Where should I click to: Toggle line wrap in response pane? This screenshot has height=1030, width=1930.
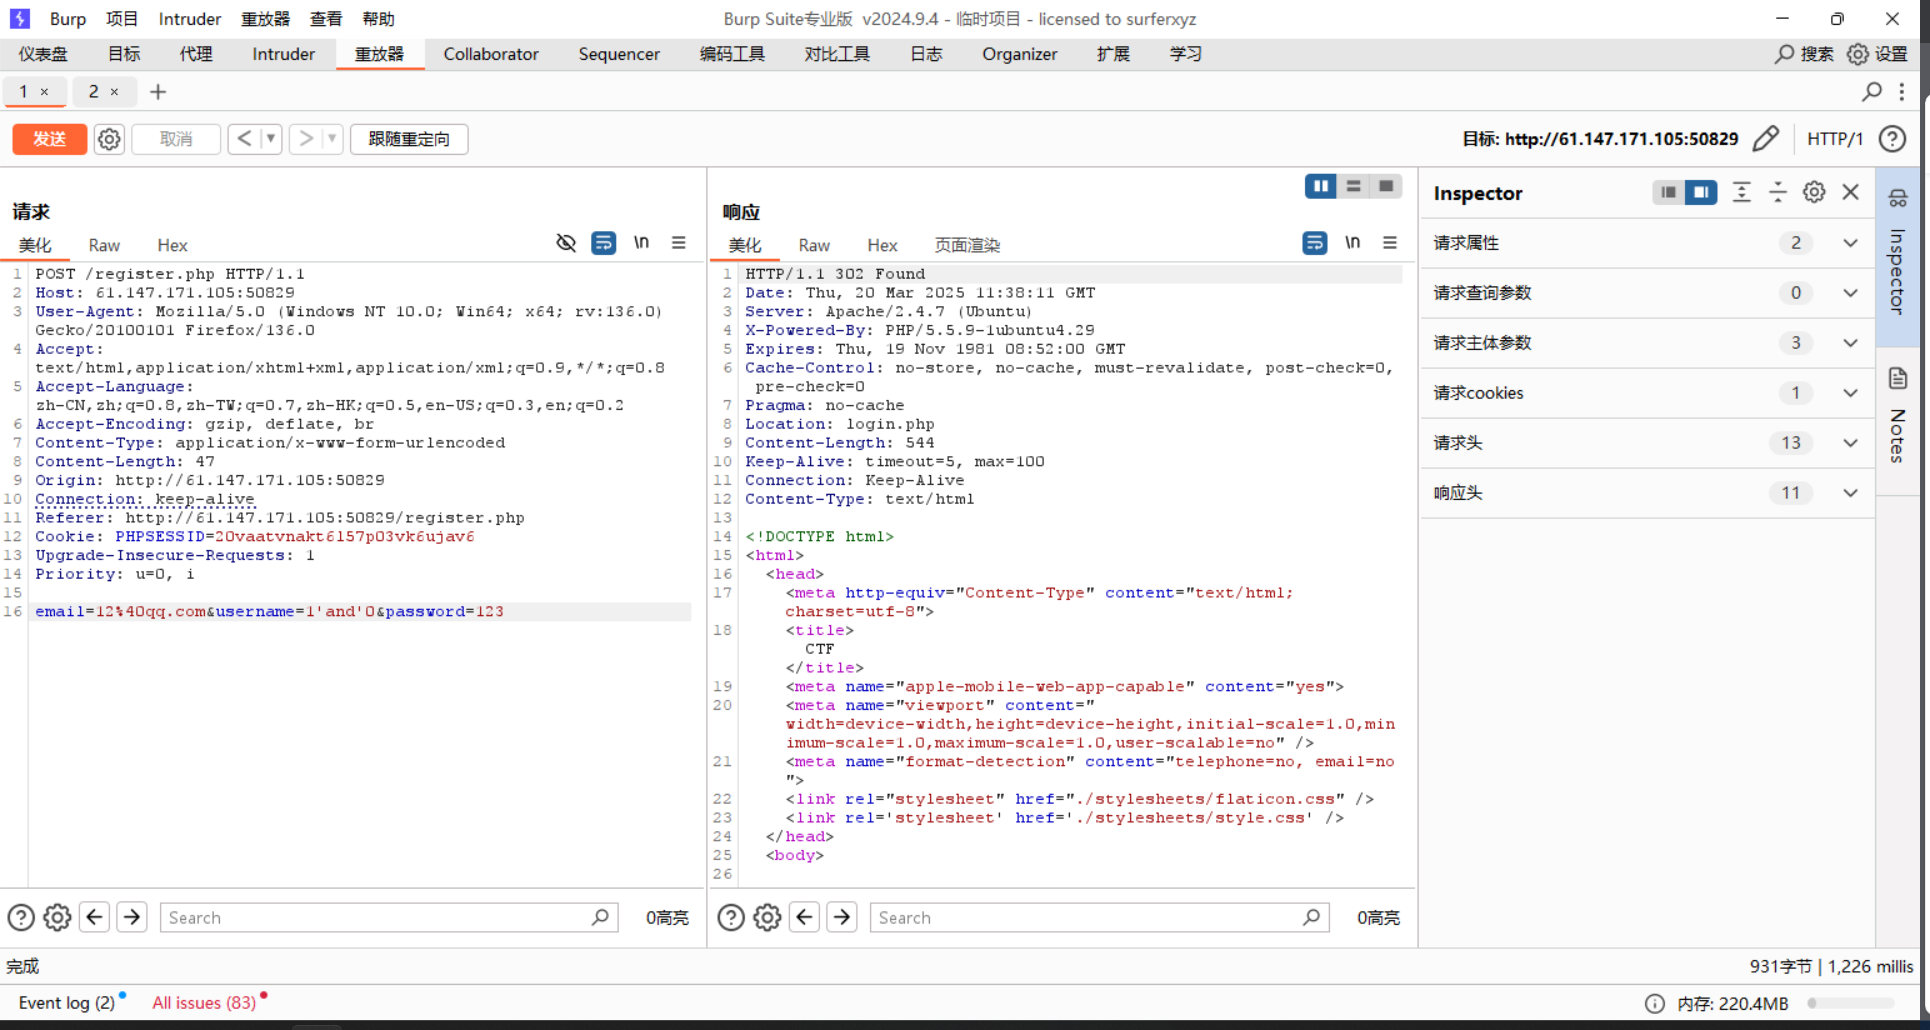tap(1315, 243)
